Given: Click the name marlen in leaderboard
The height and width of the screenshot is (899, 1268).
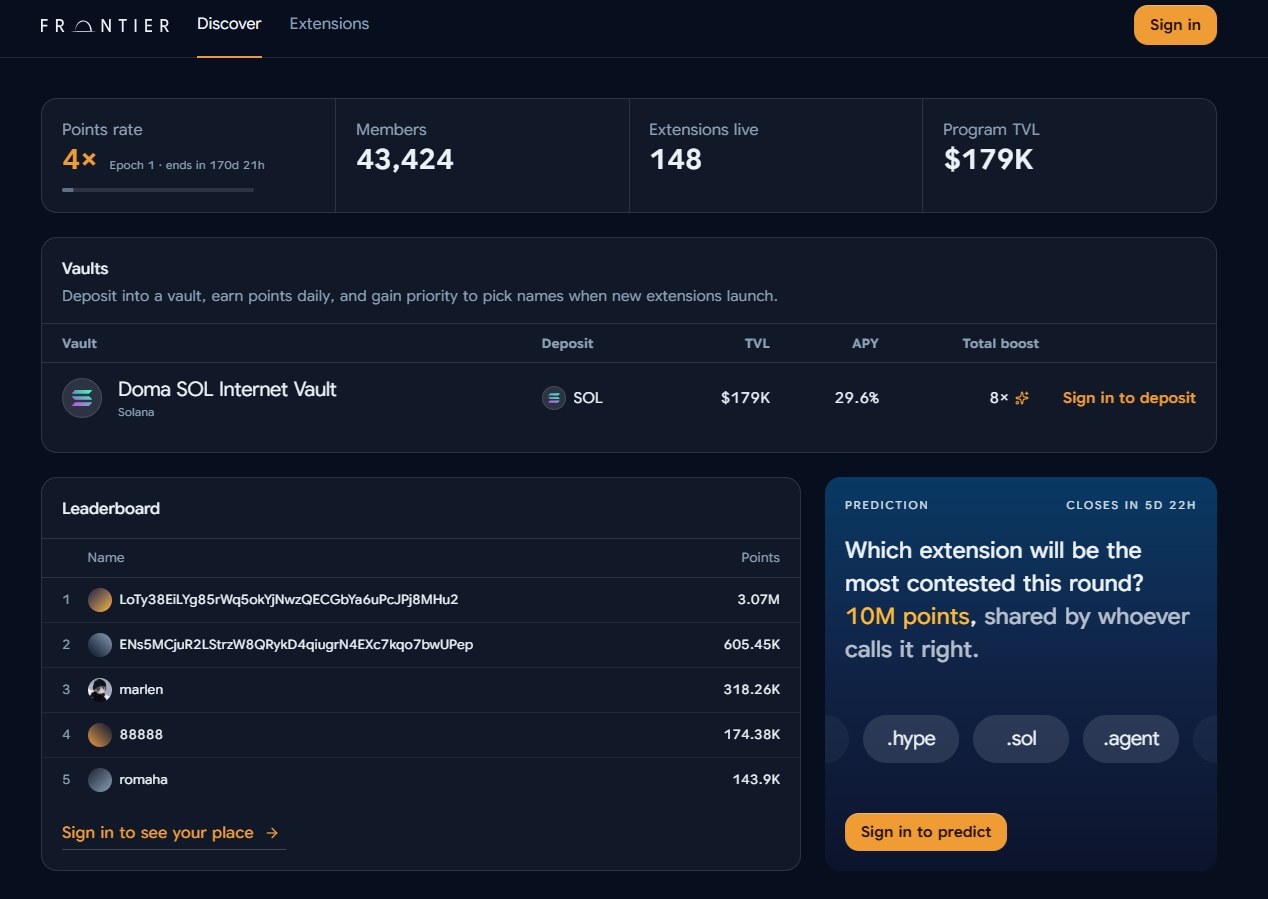Looking at the screenshot, I should coord(141,690).
